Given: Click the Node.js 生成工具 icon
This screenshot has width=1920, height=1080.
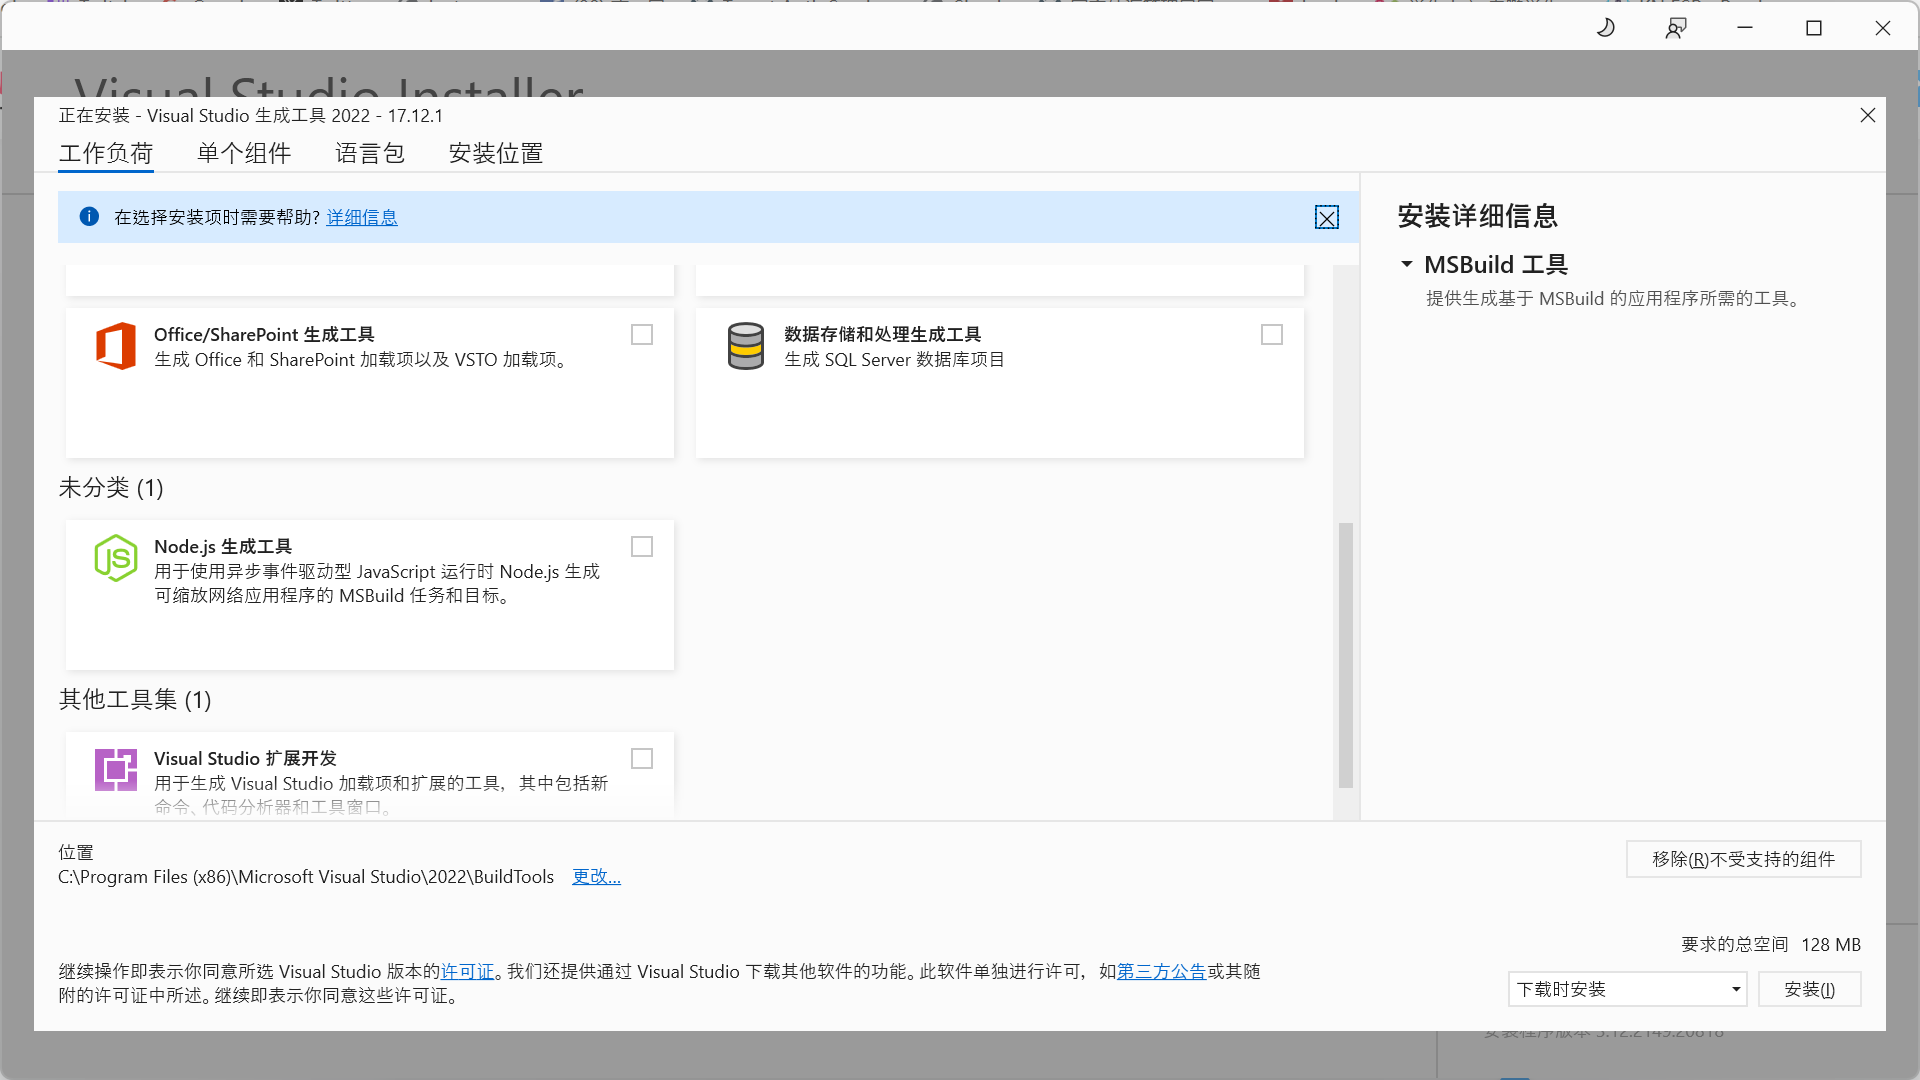Looking at the screenshot, I should click(116, 558).
